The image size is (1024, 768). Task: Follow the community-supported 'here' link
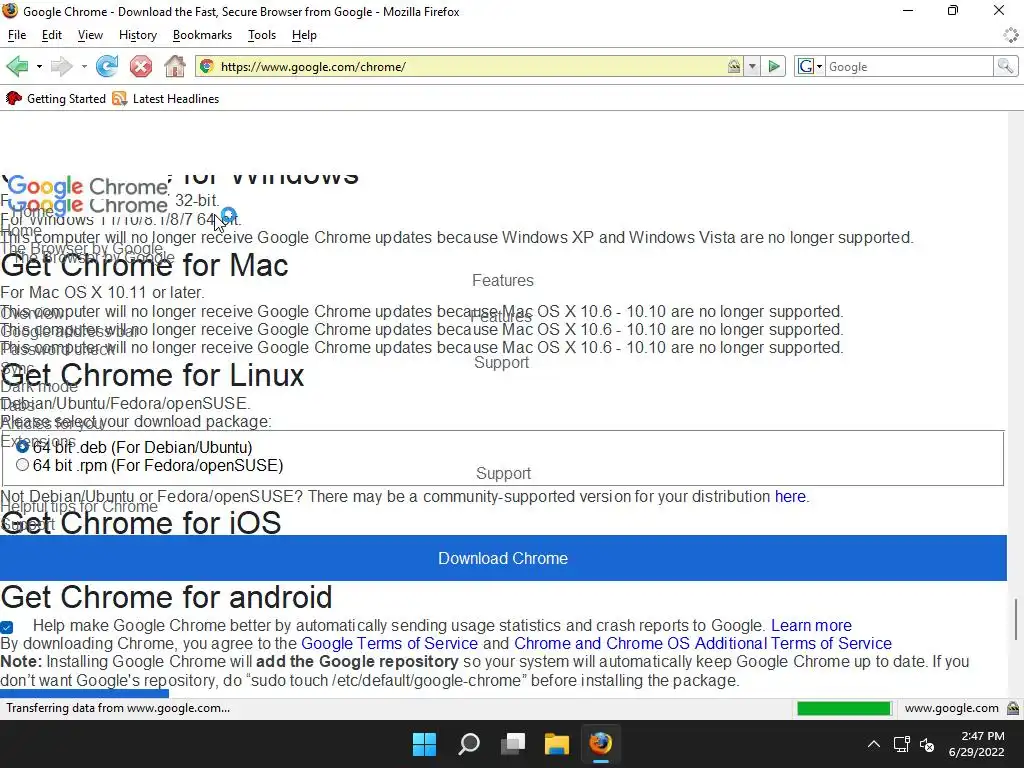coord(790,497)
